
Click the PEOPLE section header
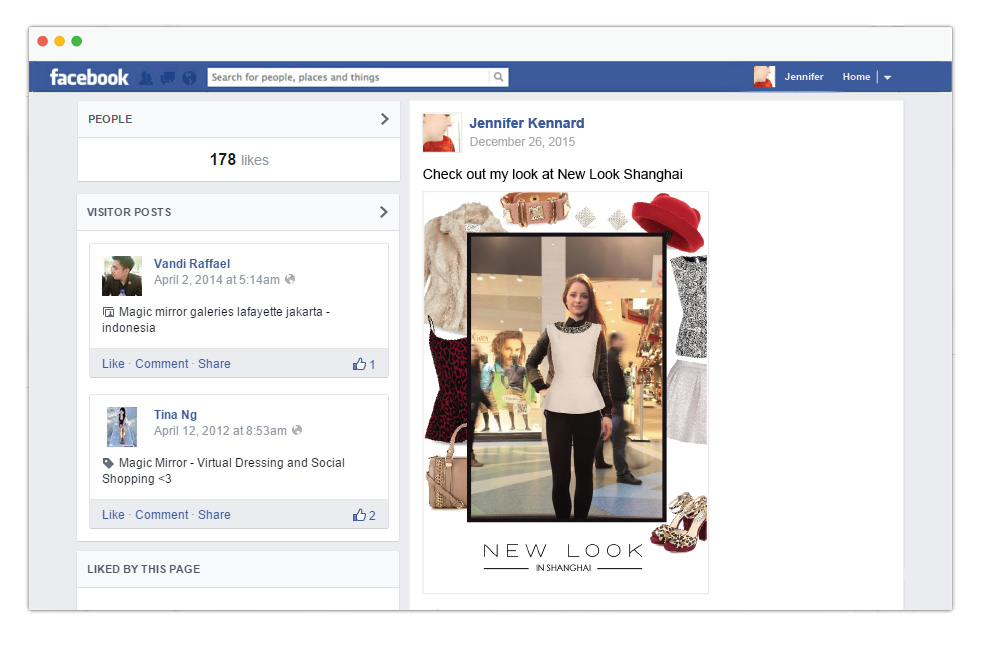pyautogui.click(x=239, y=119)
